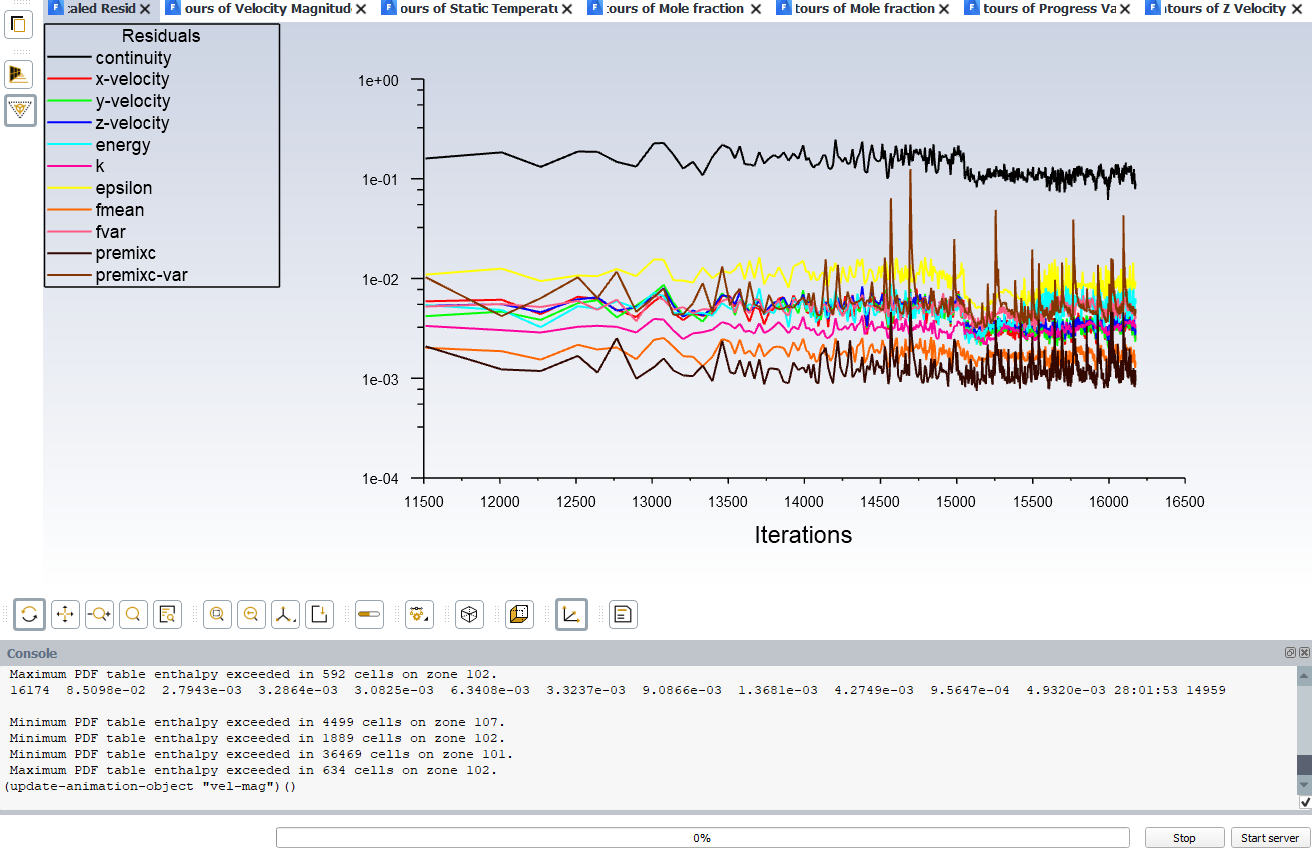This screenshot has height=849, width=1312.
Task: Choose the Zoom In/Out tool
Action: (x=99, y=614)
